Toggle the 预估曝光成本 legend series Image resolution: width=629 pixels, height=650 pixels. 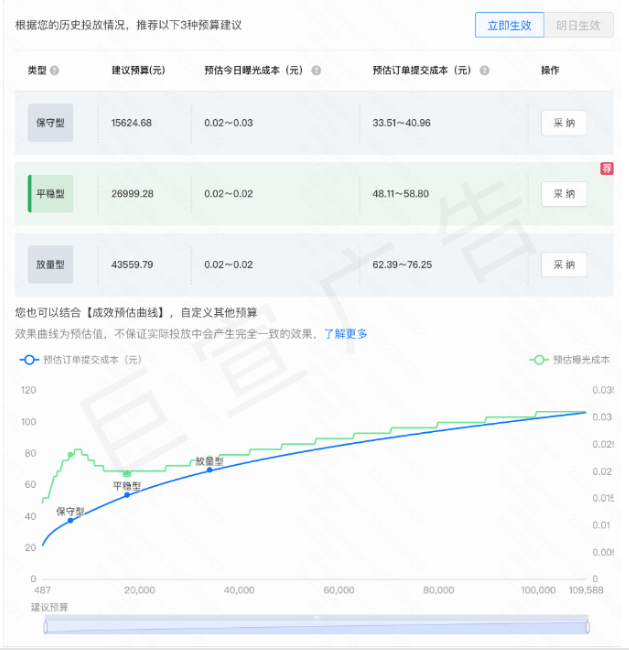(570, 360)
